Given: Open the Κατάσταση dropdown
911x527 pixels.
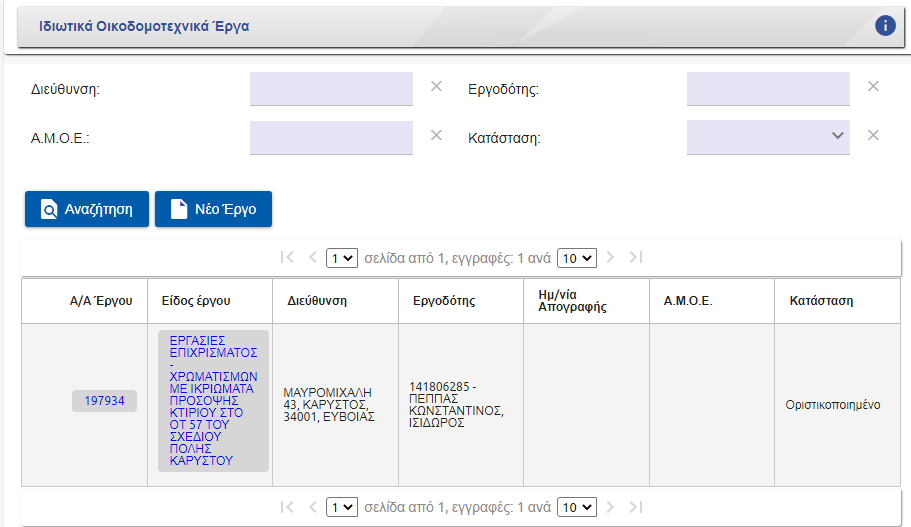Looking at the screenshot, I should tap(768, 137).
